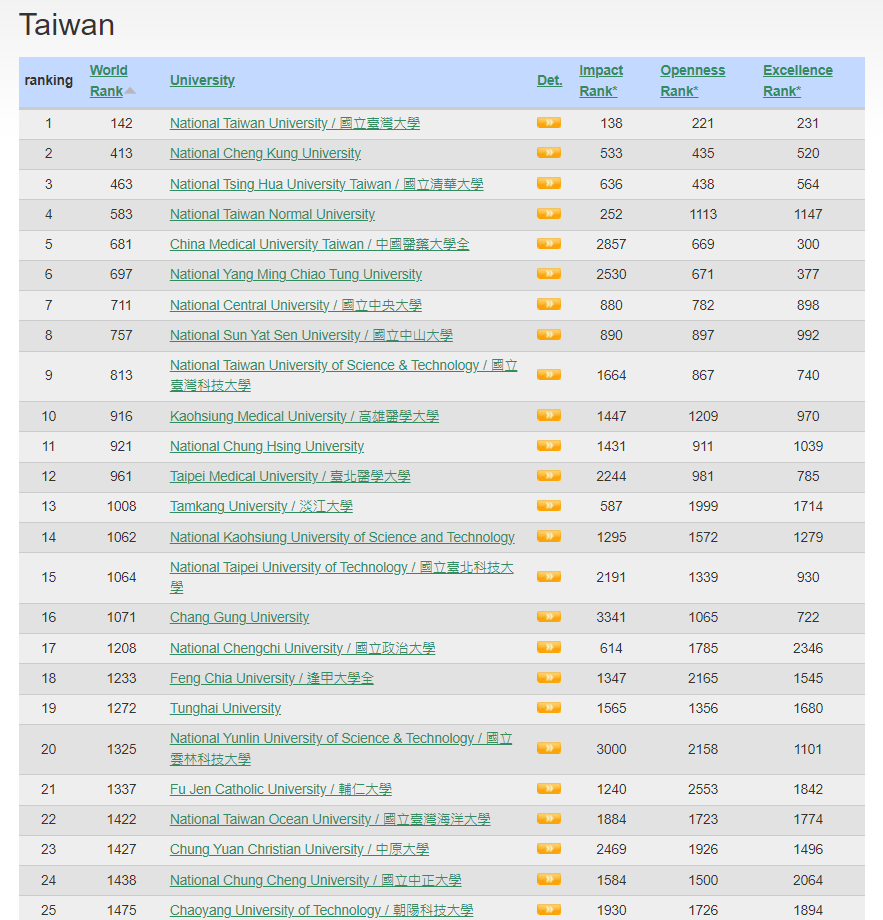Image resolution: width=883 pixels, height=920 pixels.
Task: Open details icon for National Tsing Hua University
Action: coord(549,183)
